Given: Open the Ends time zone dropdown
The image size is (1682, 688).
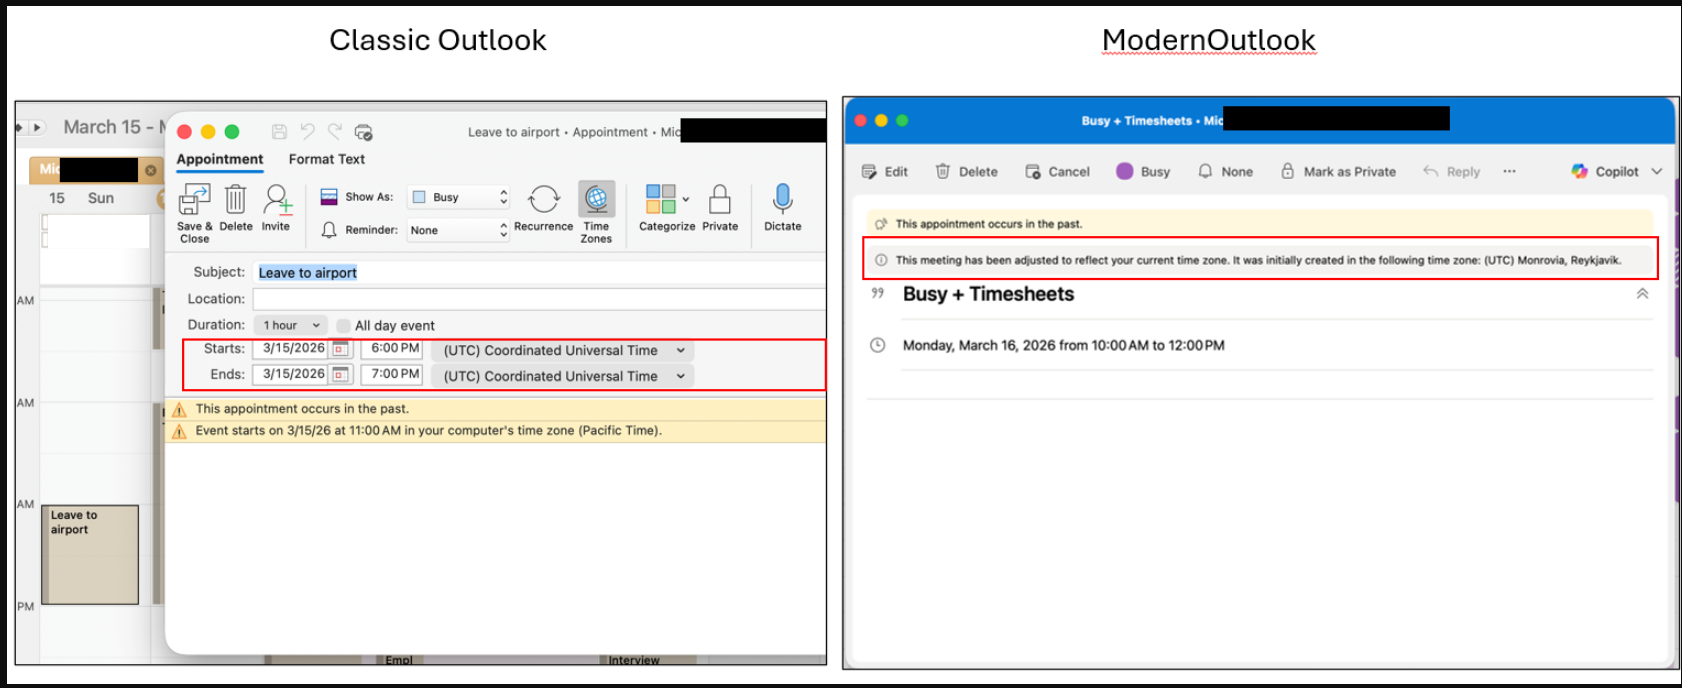Looking at the screenshot, I should click(563, 376).
